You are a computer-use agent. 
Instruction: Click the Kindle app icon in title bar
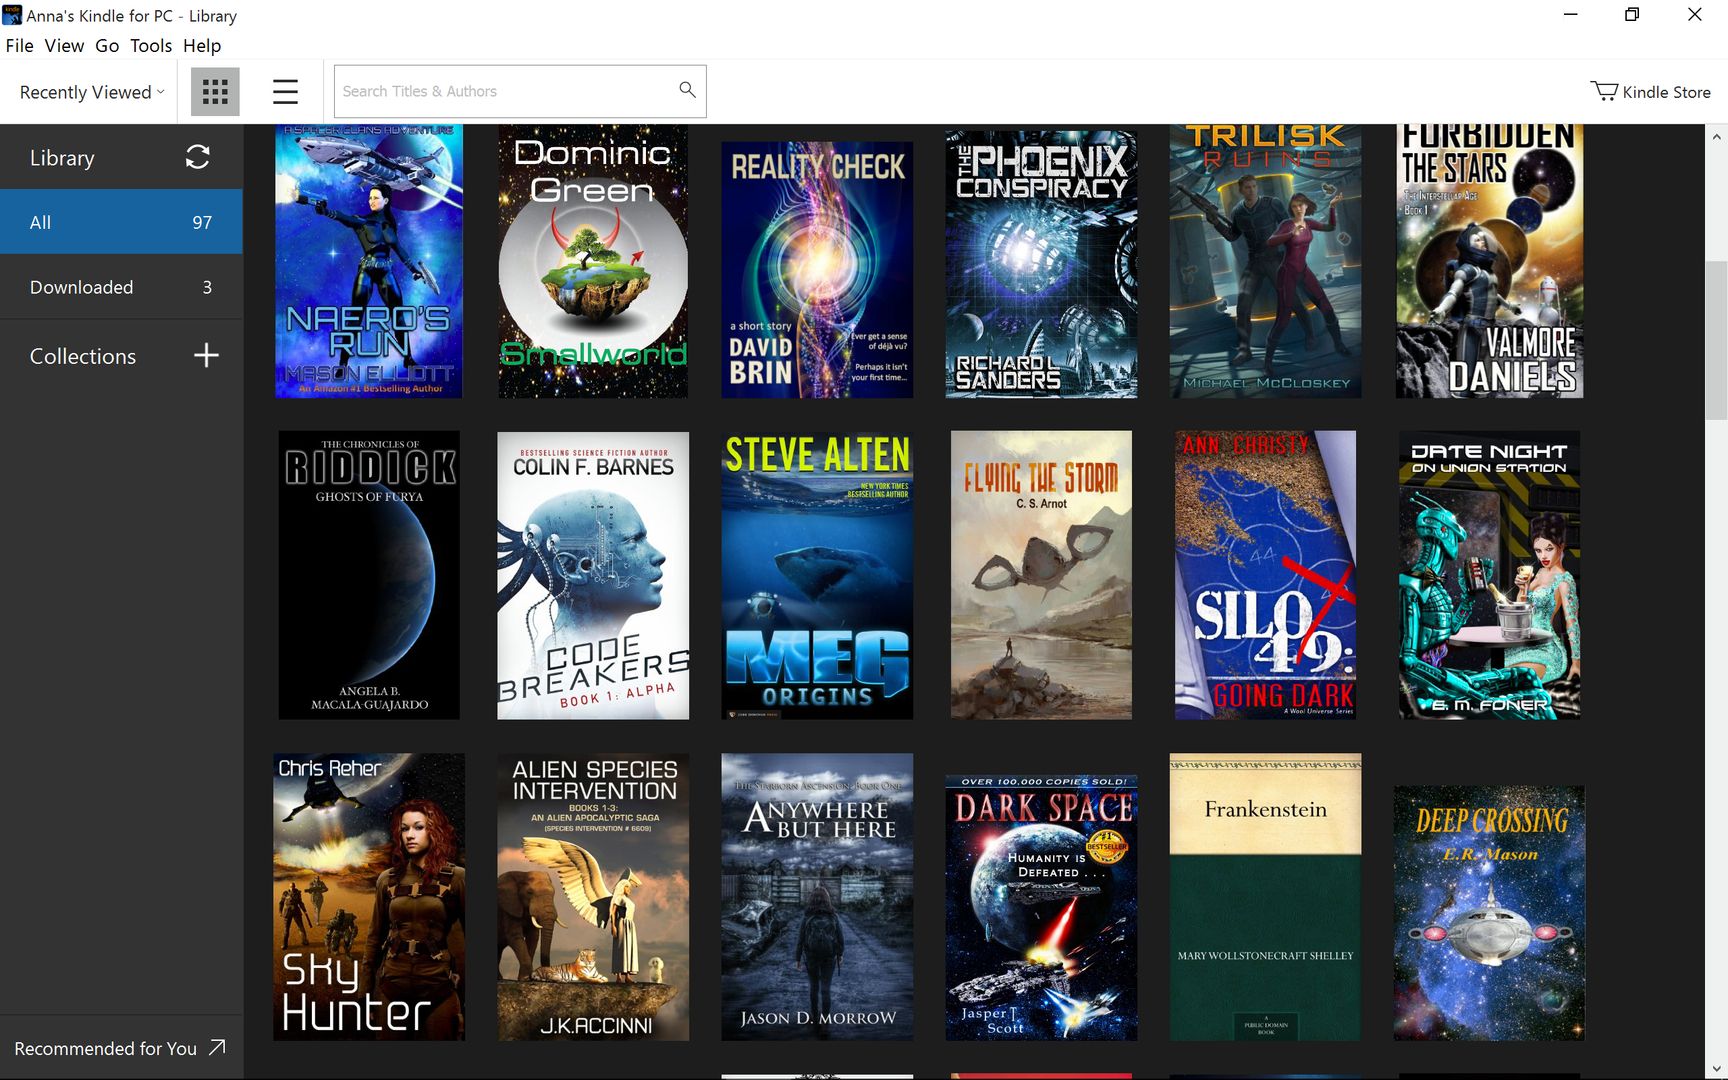pyautogui.click(x=12, y=15)
